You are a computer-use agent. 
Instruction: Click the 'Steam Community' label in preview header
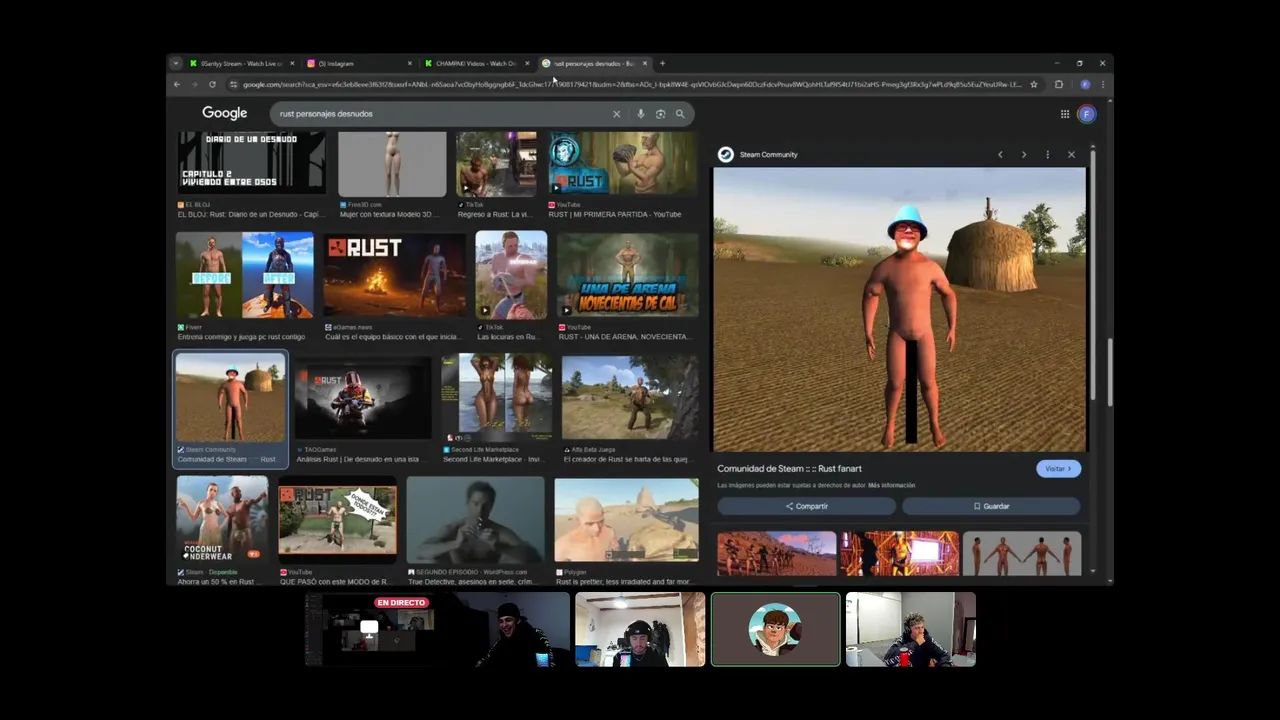click(768, 155)
